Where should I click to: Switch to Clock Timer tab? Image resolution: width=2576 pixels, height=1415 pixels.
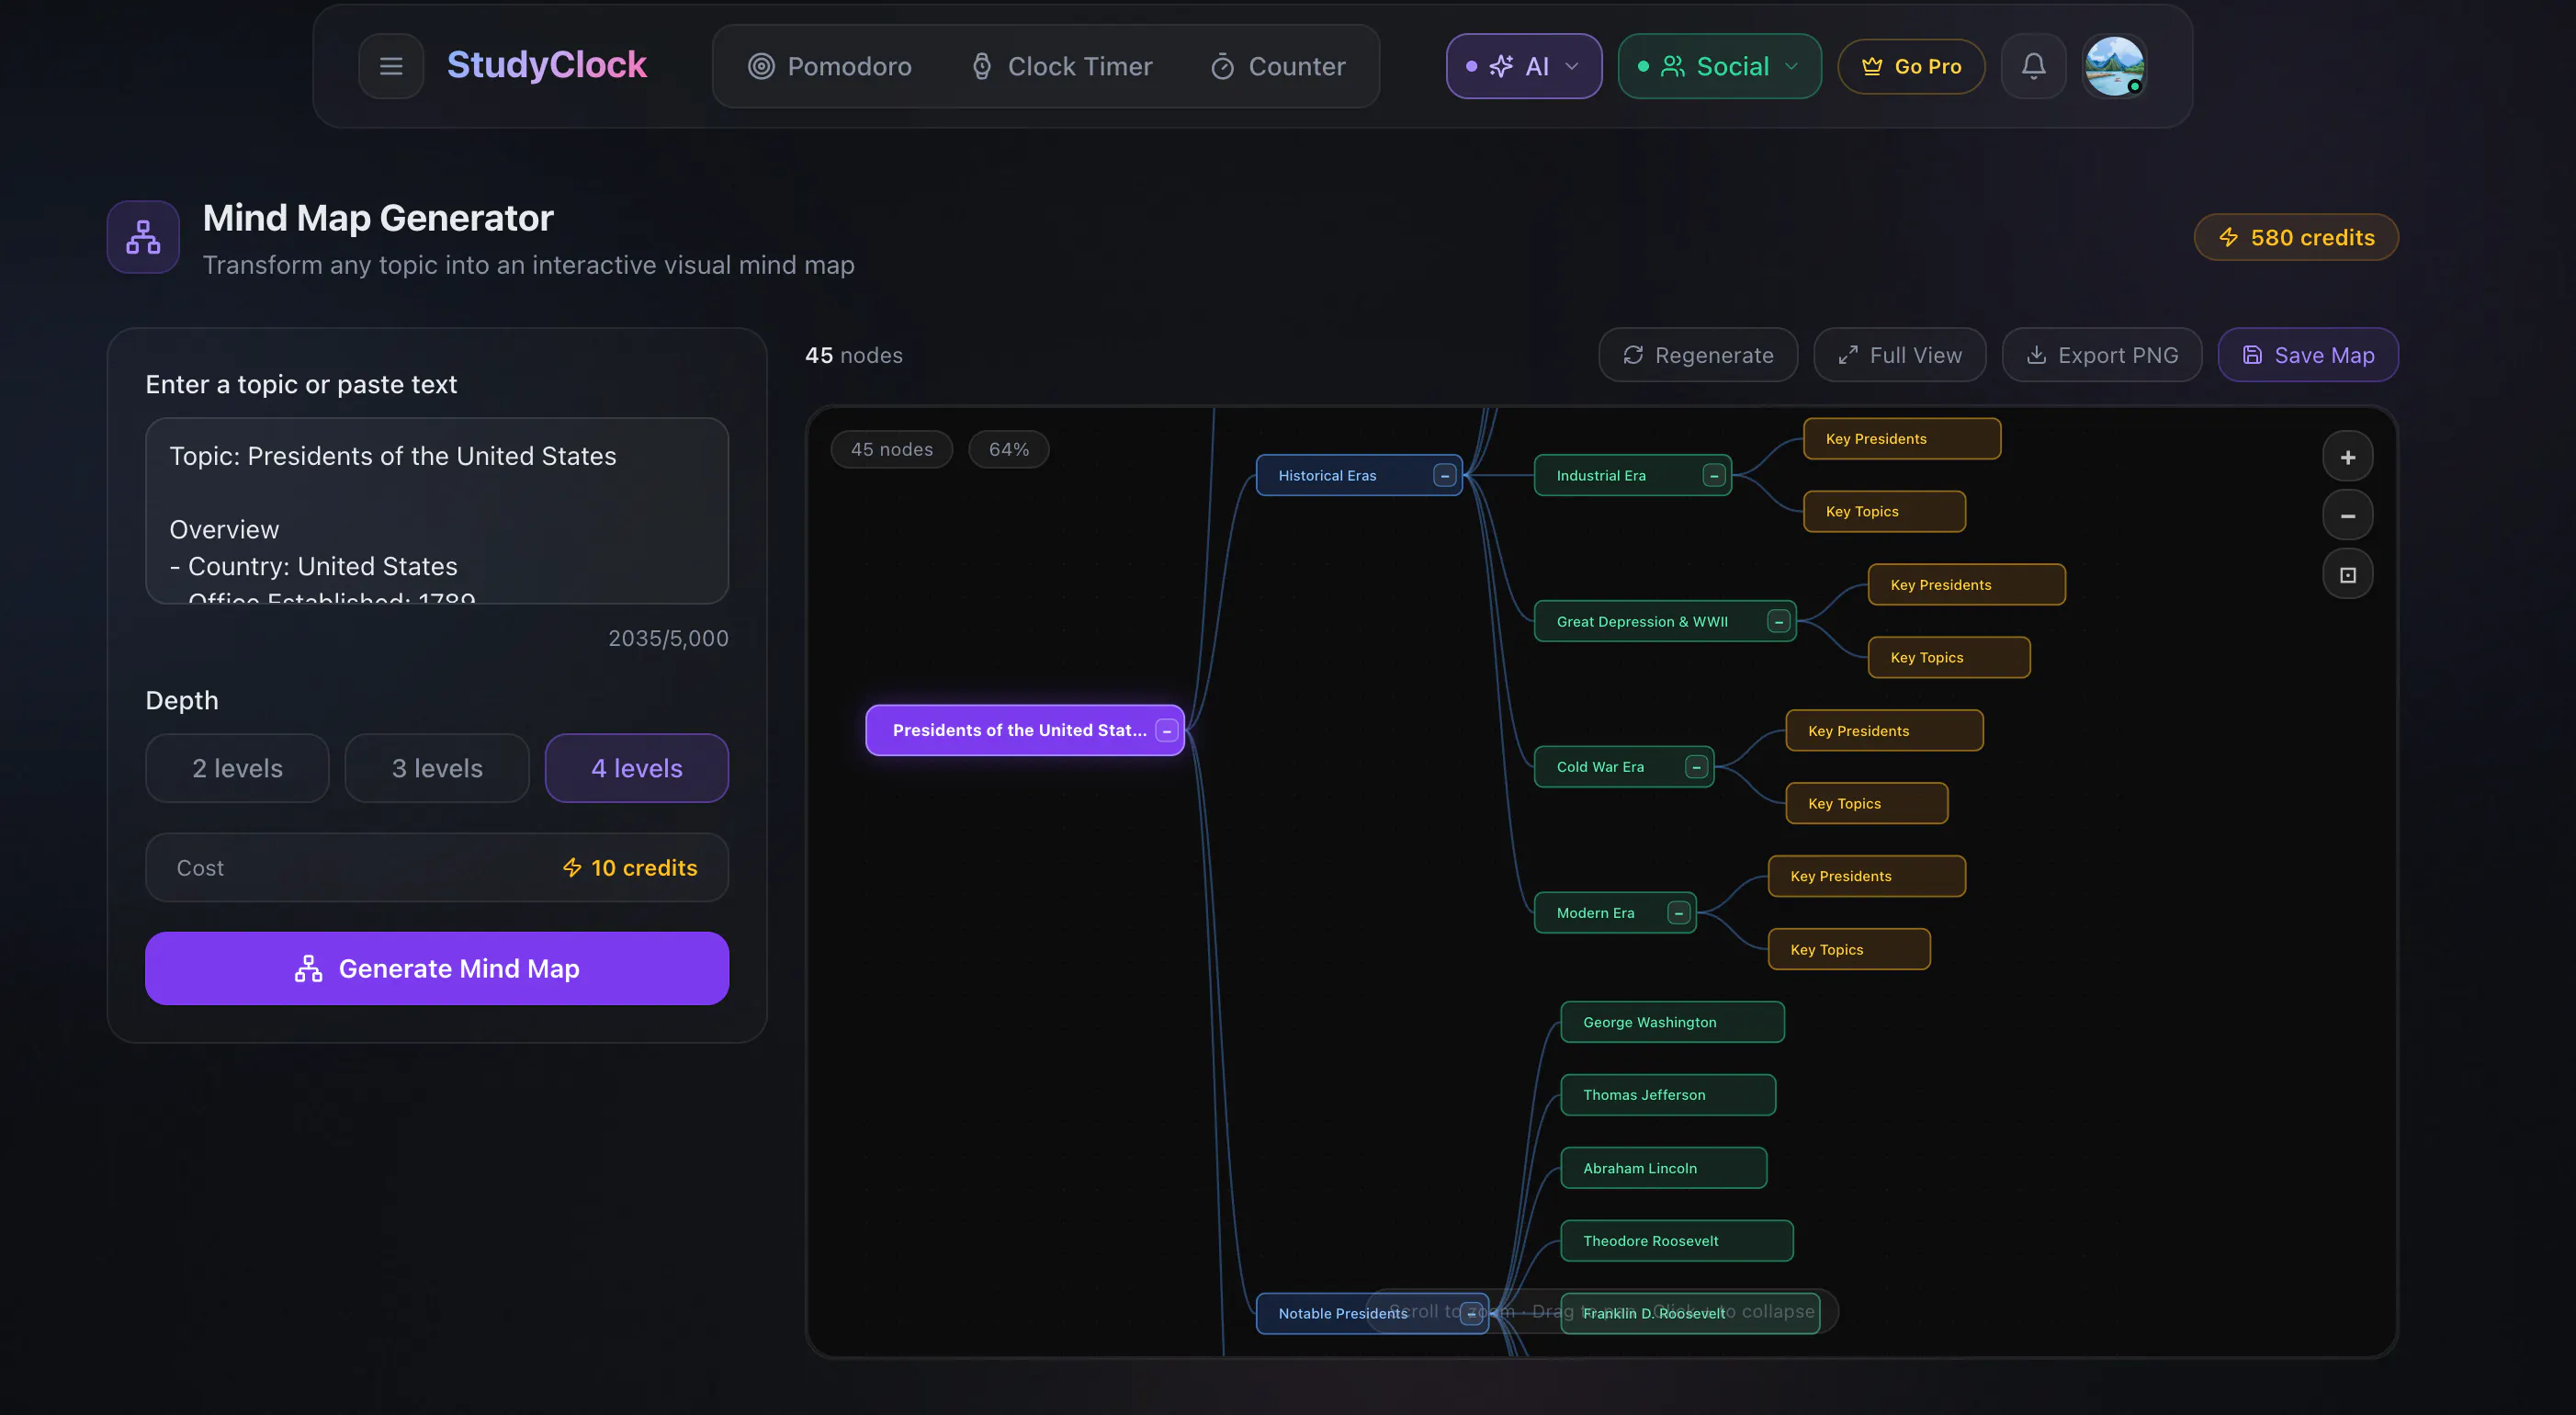tap(1061, 66)
